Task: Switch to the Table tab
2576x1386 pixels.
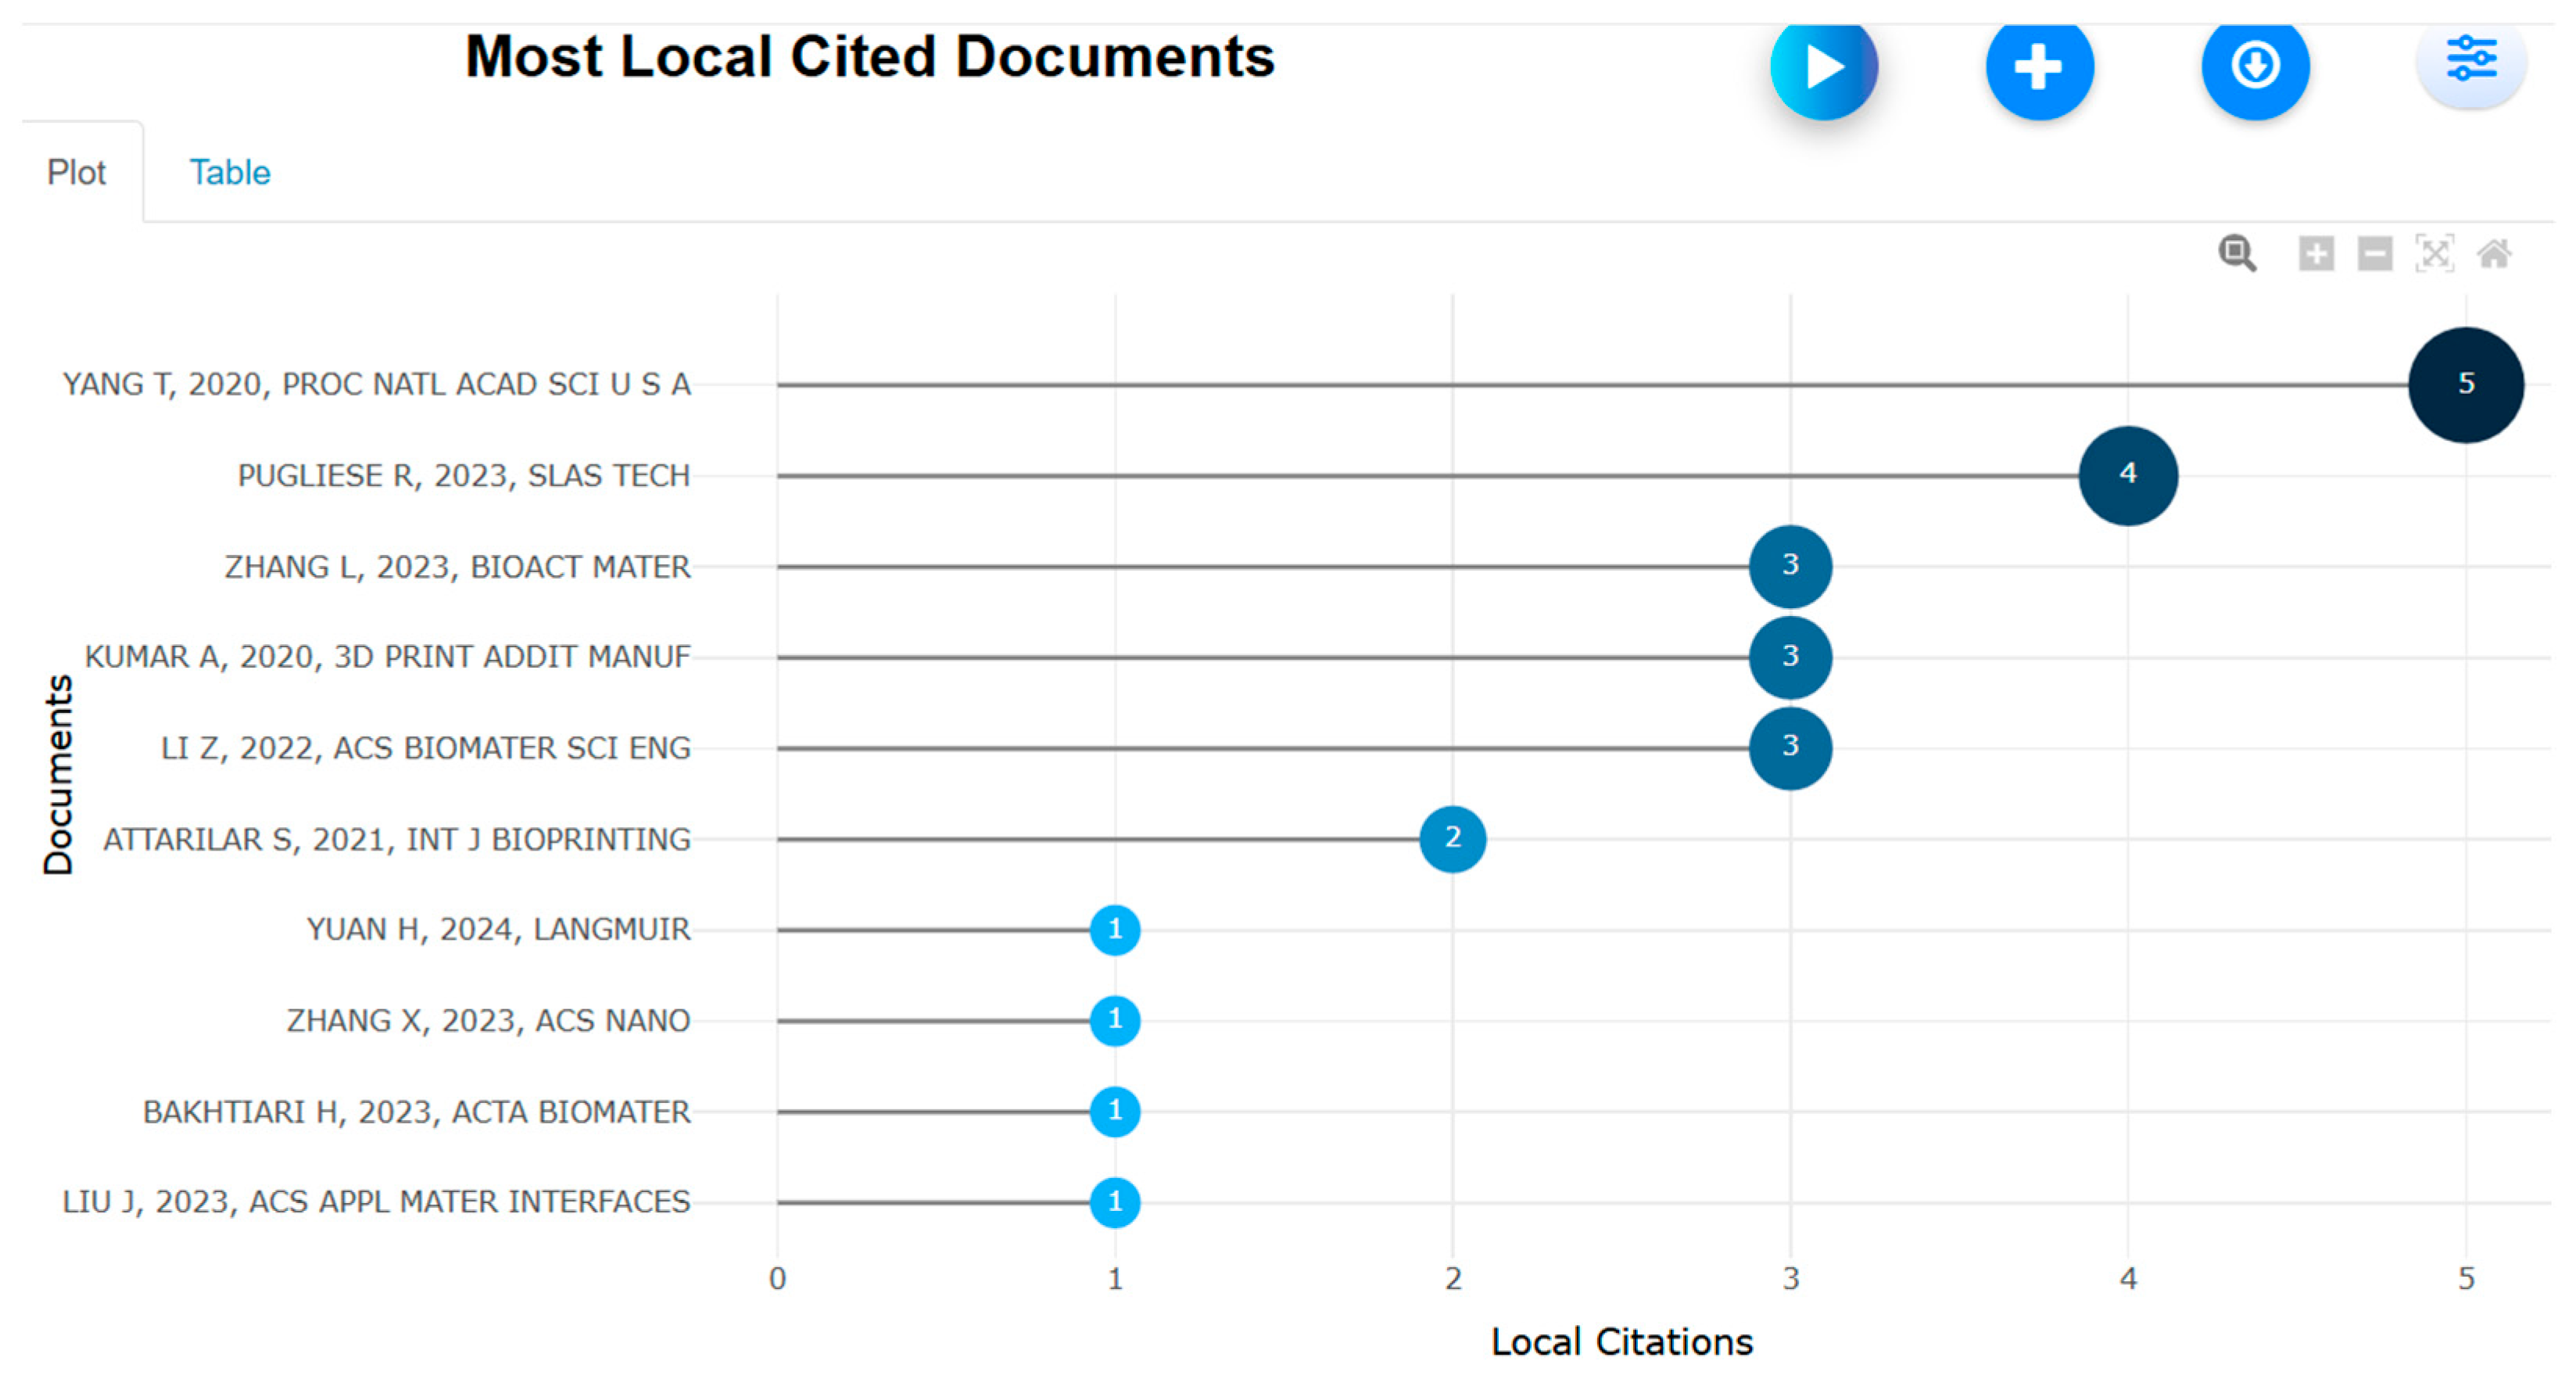Action: click(230, 172)
